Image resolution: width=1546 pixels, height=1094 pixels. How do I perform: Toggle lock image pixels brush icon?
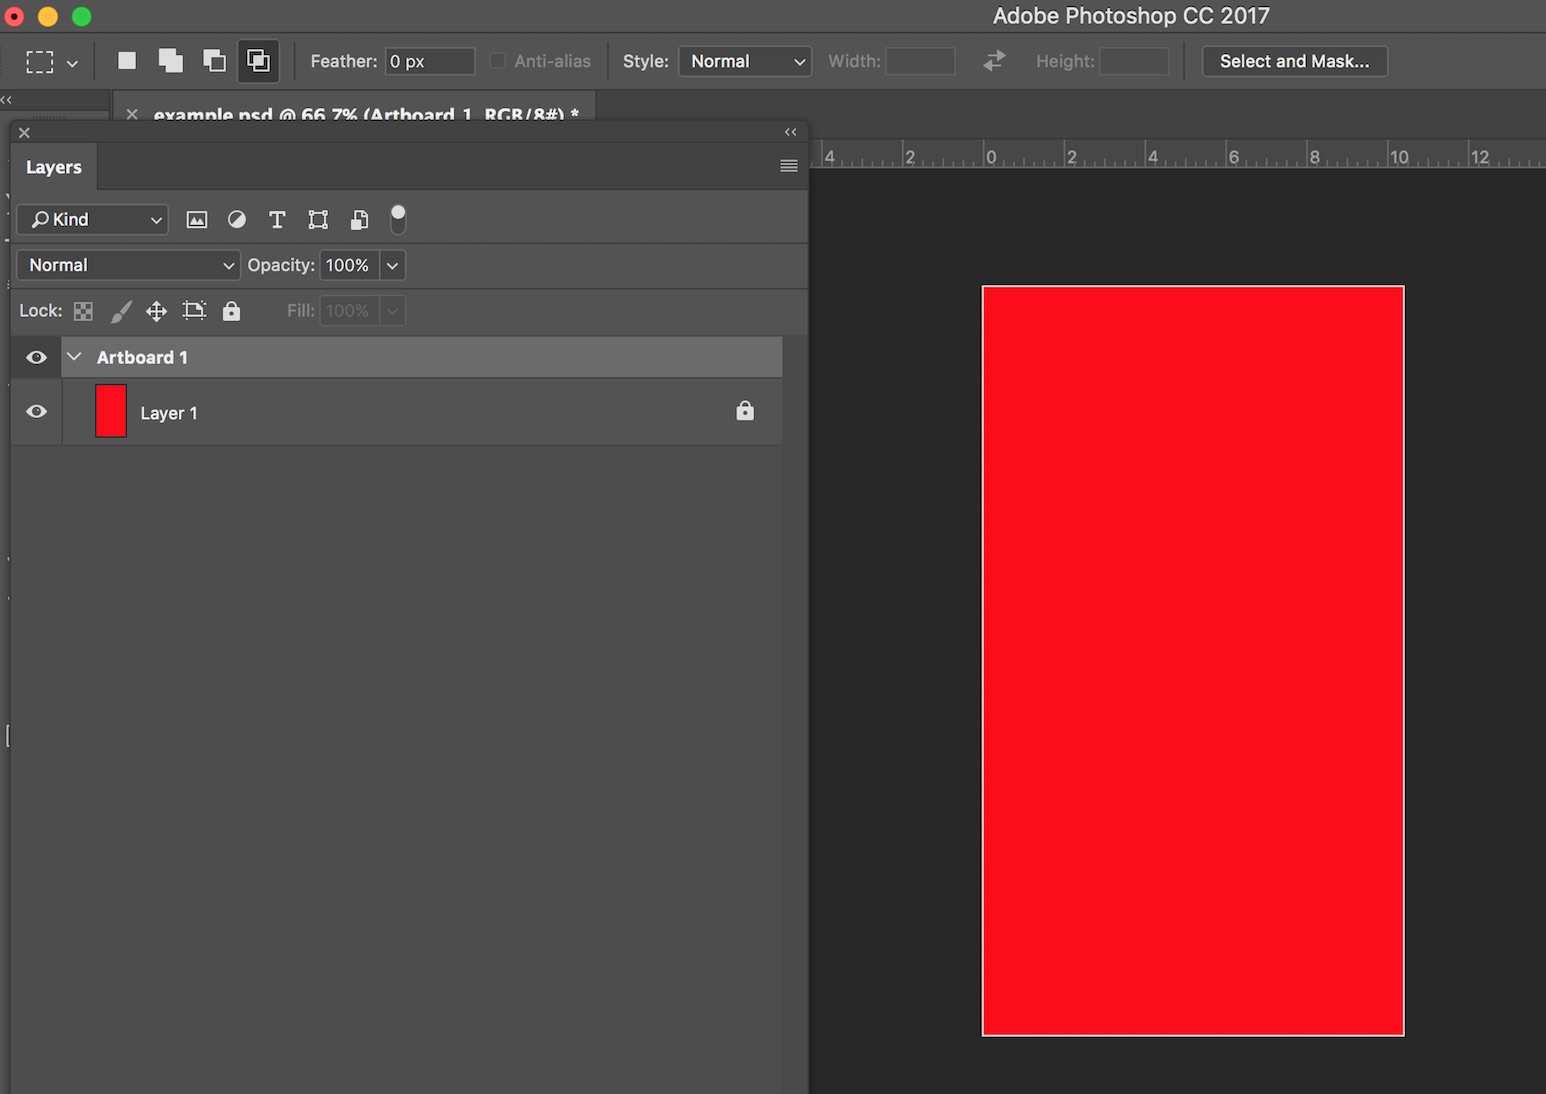[120, 312]
